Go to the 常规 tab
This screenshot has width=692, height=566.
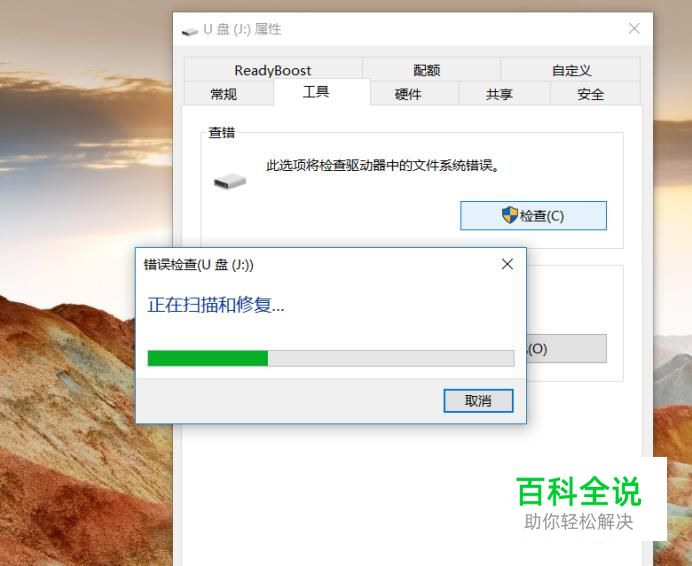pos(224,94)
